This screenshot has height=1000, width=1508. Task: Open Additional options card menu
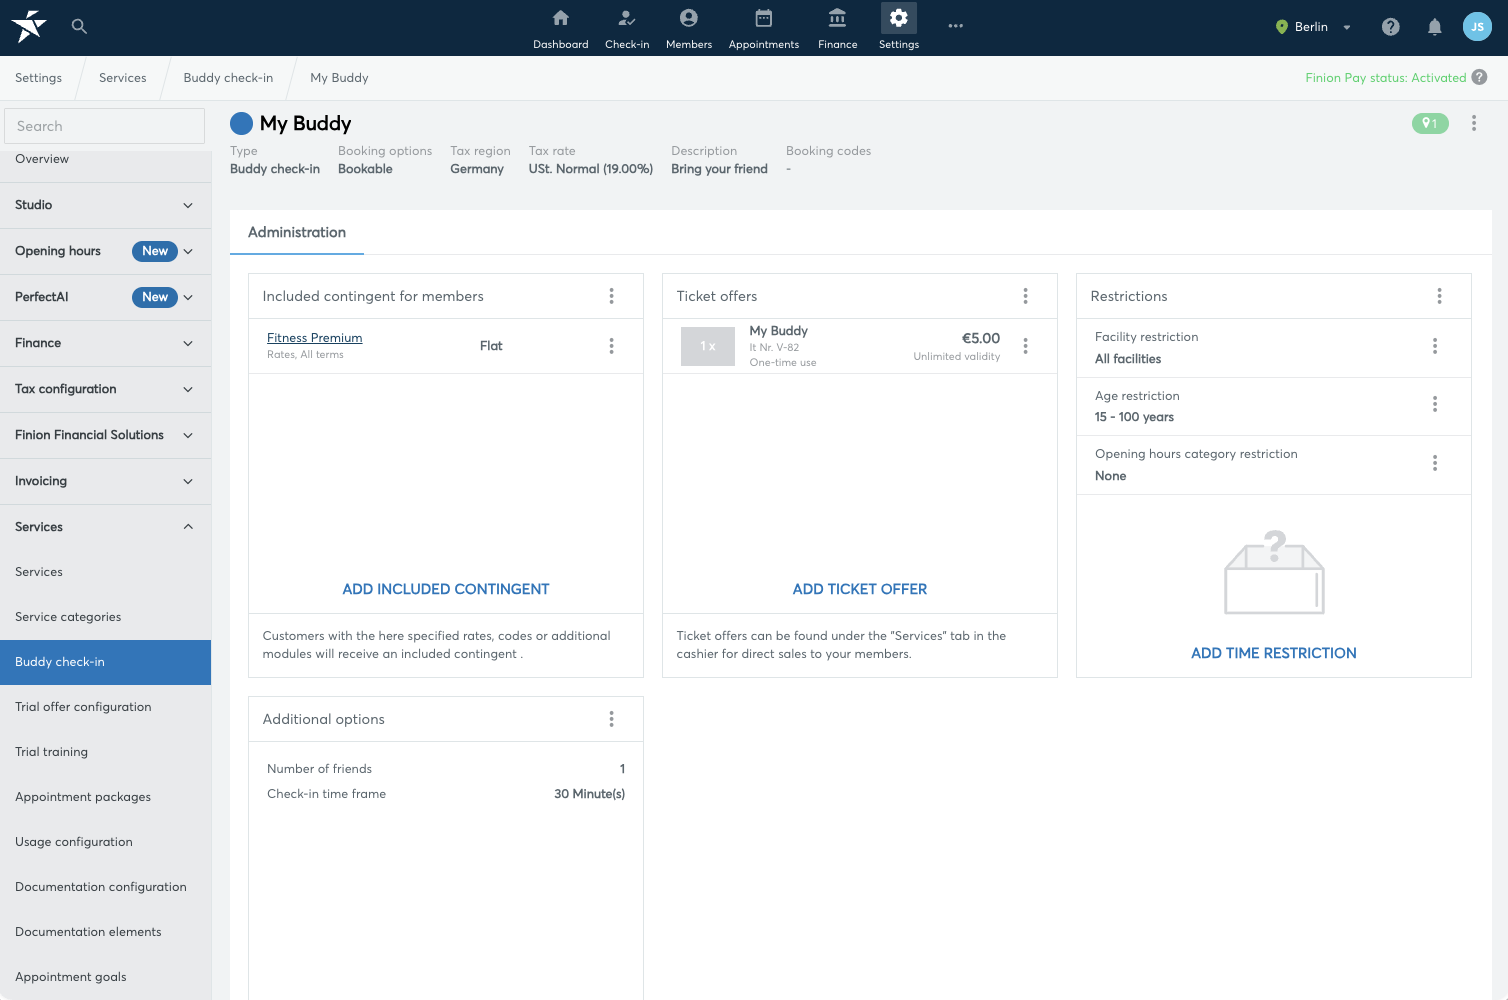612,719
